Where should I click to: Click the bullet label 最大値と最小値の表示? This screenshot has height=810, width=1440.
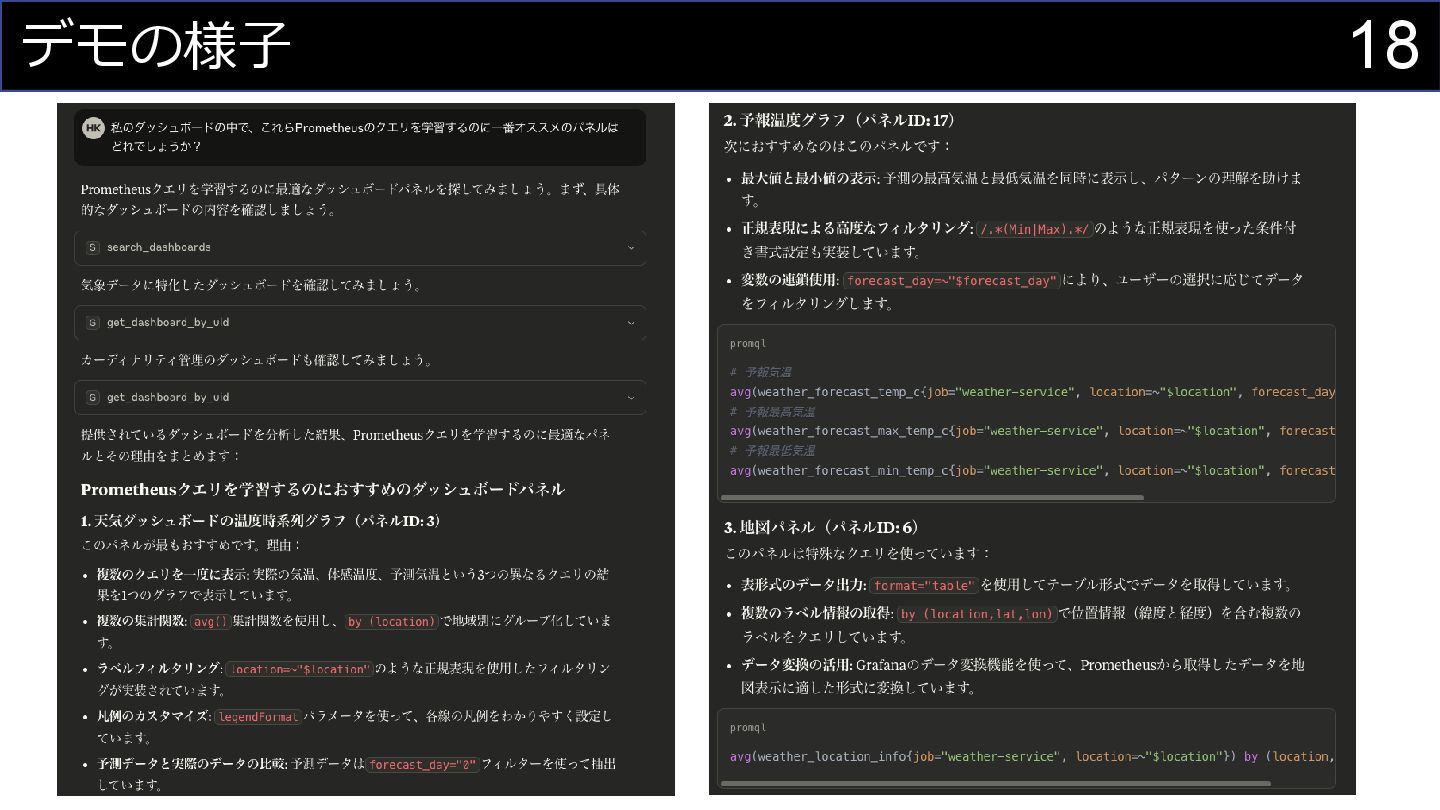click(x=809, y=178)
